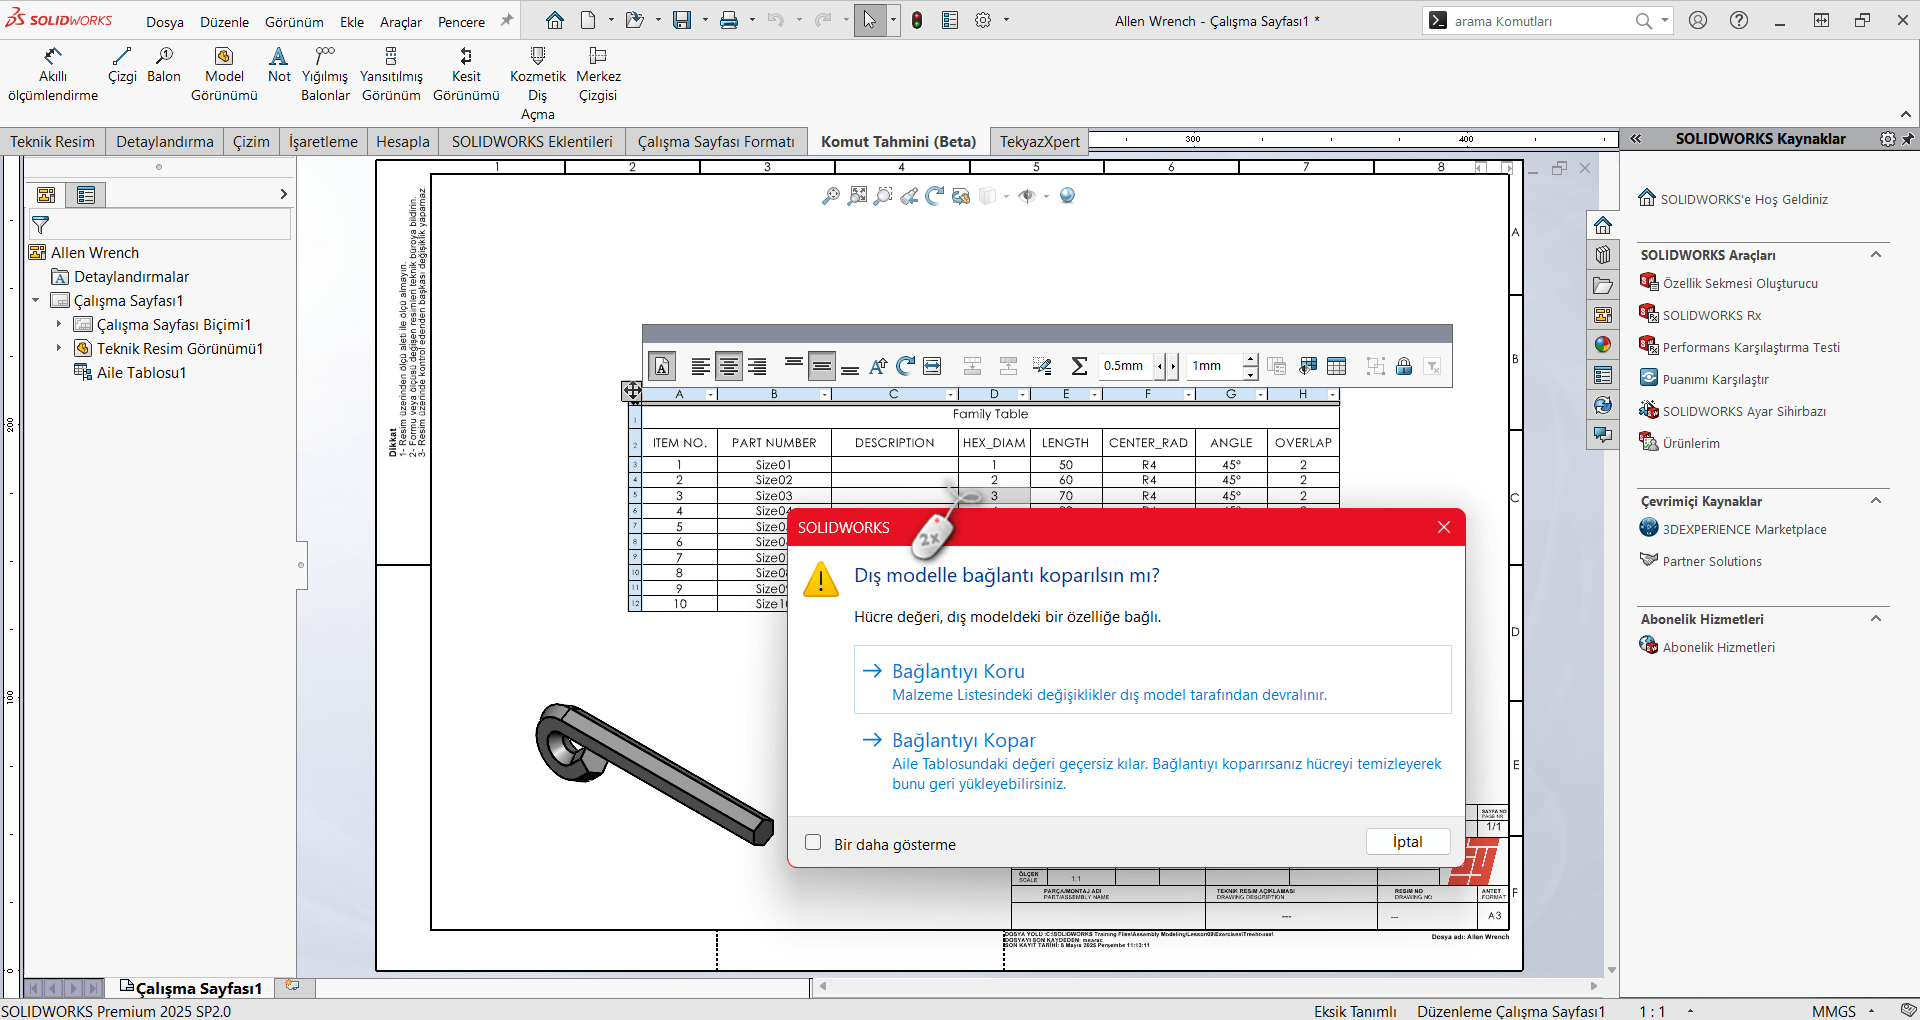The width and height of the screenshot is (1920, 1020).
Task: Open Appearances color ball in task pane
Action: click(1603, 345)
